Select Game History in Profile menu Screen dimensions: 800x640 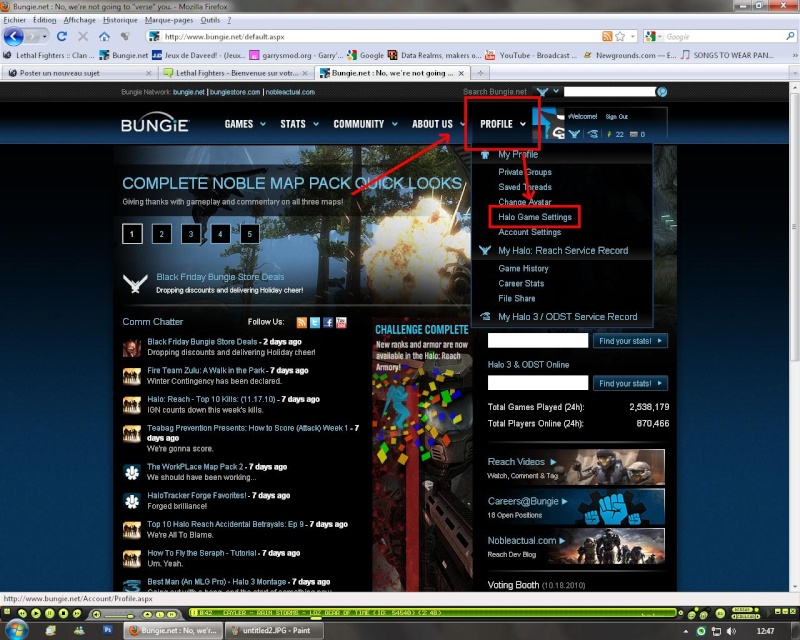523,268
